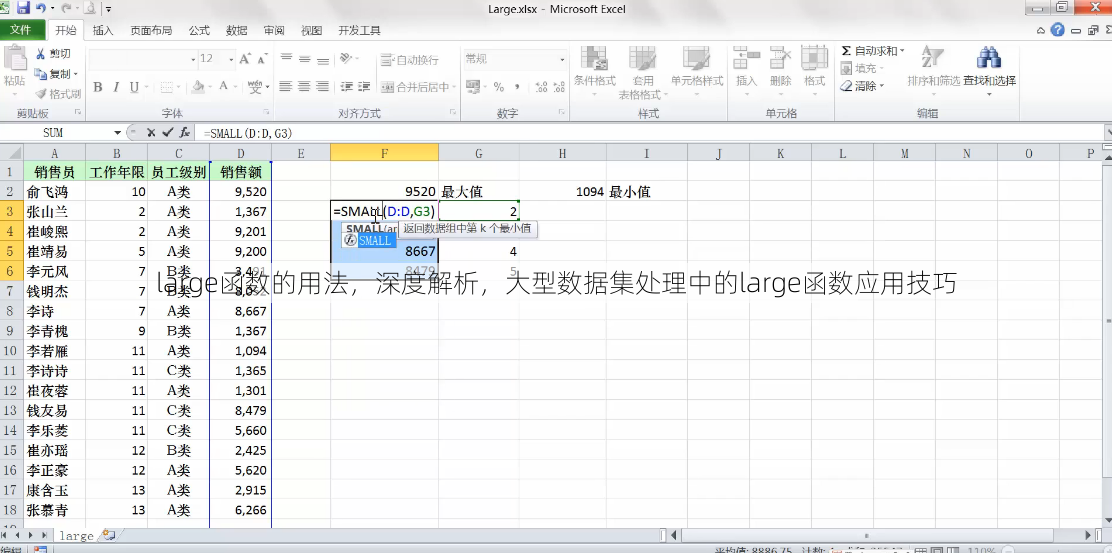Toggle underline formatting
Screen dimensions: 1112x553
134,87
